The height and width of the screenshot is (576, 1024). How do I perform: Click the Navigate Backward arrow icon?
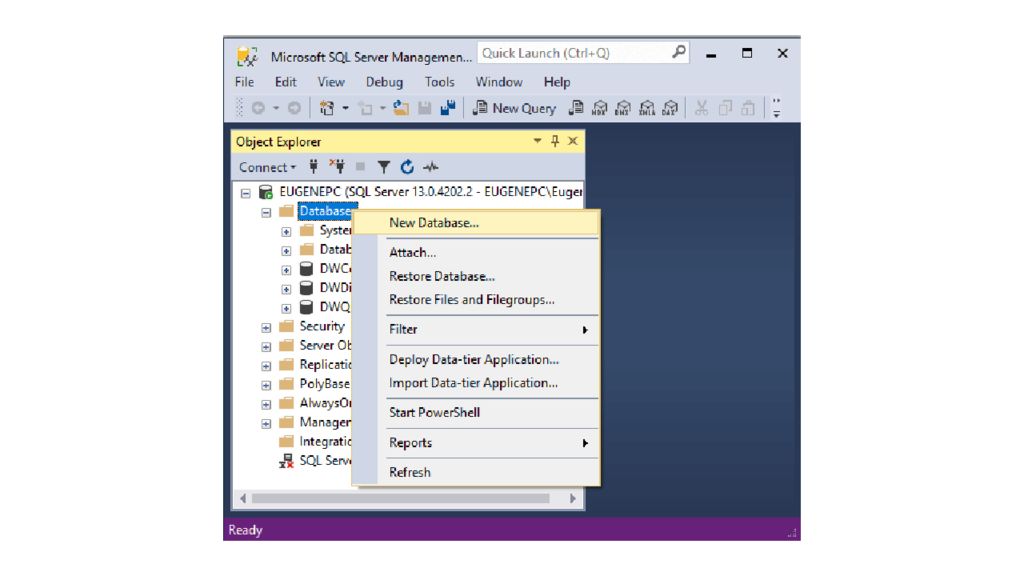[x=259, y=108]
